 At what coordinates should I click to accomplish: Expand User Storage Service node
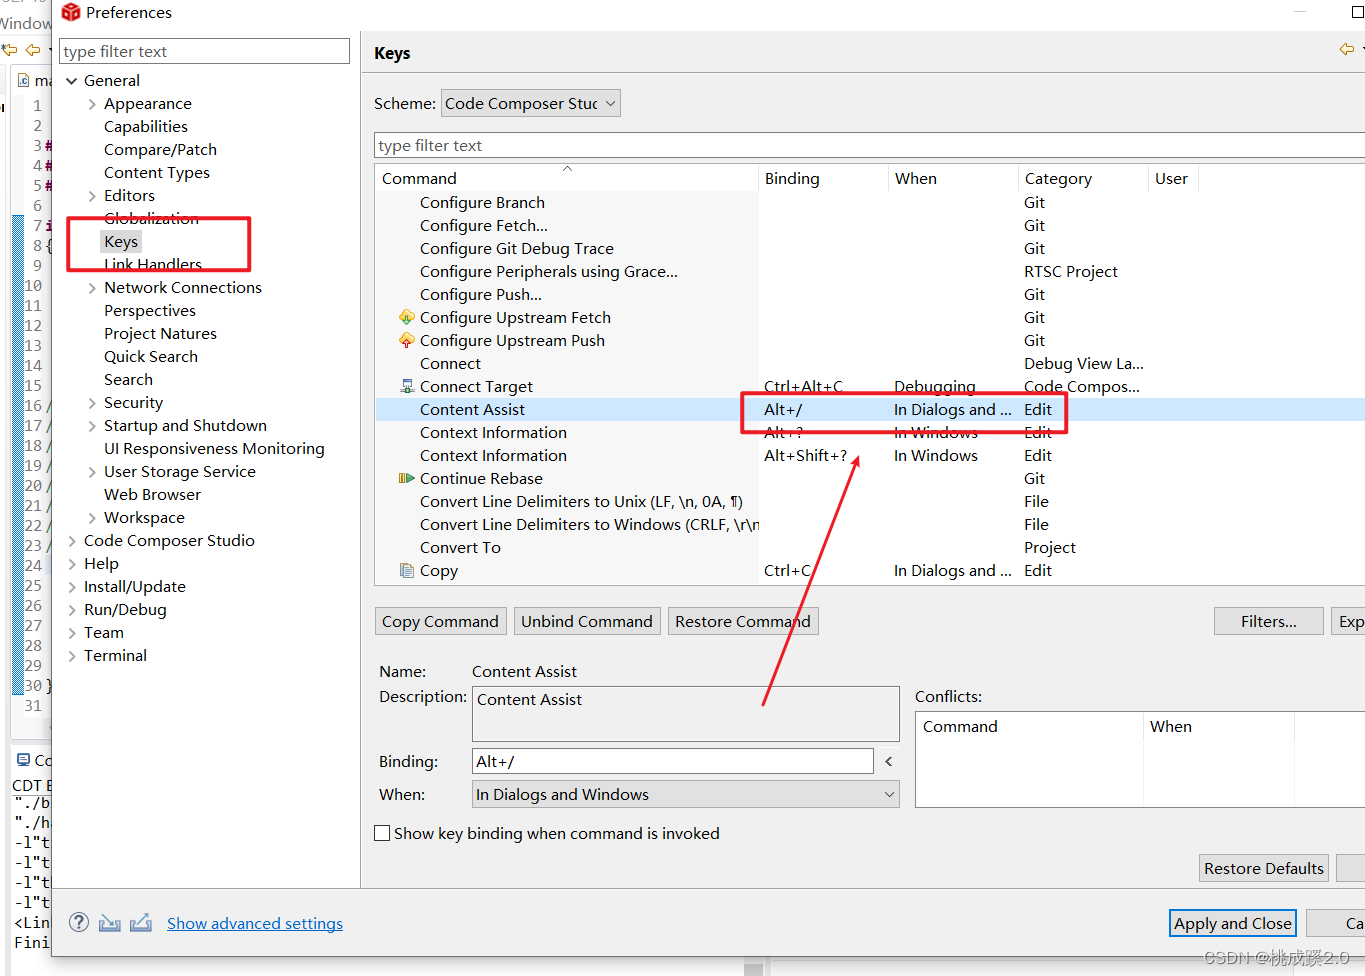92,471
